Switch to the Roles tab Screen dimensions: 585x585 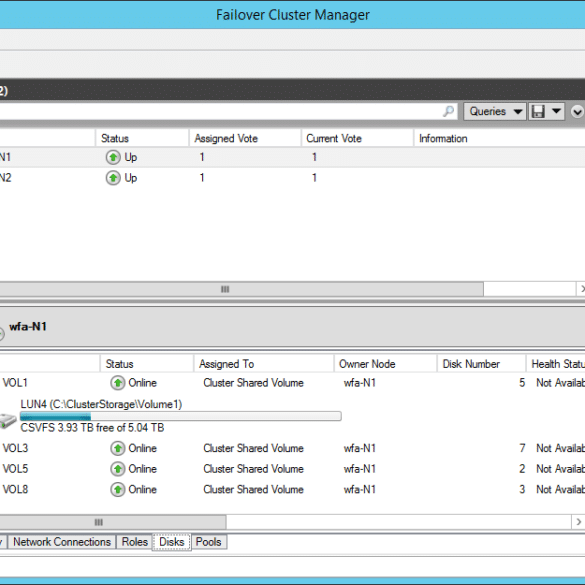pos(135,542)
